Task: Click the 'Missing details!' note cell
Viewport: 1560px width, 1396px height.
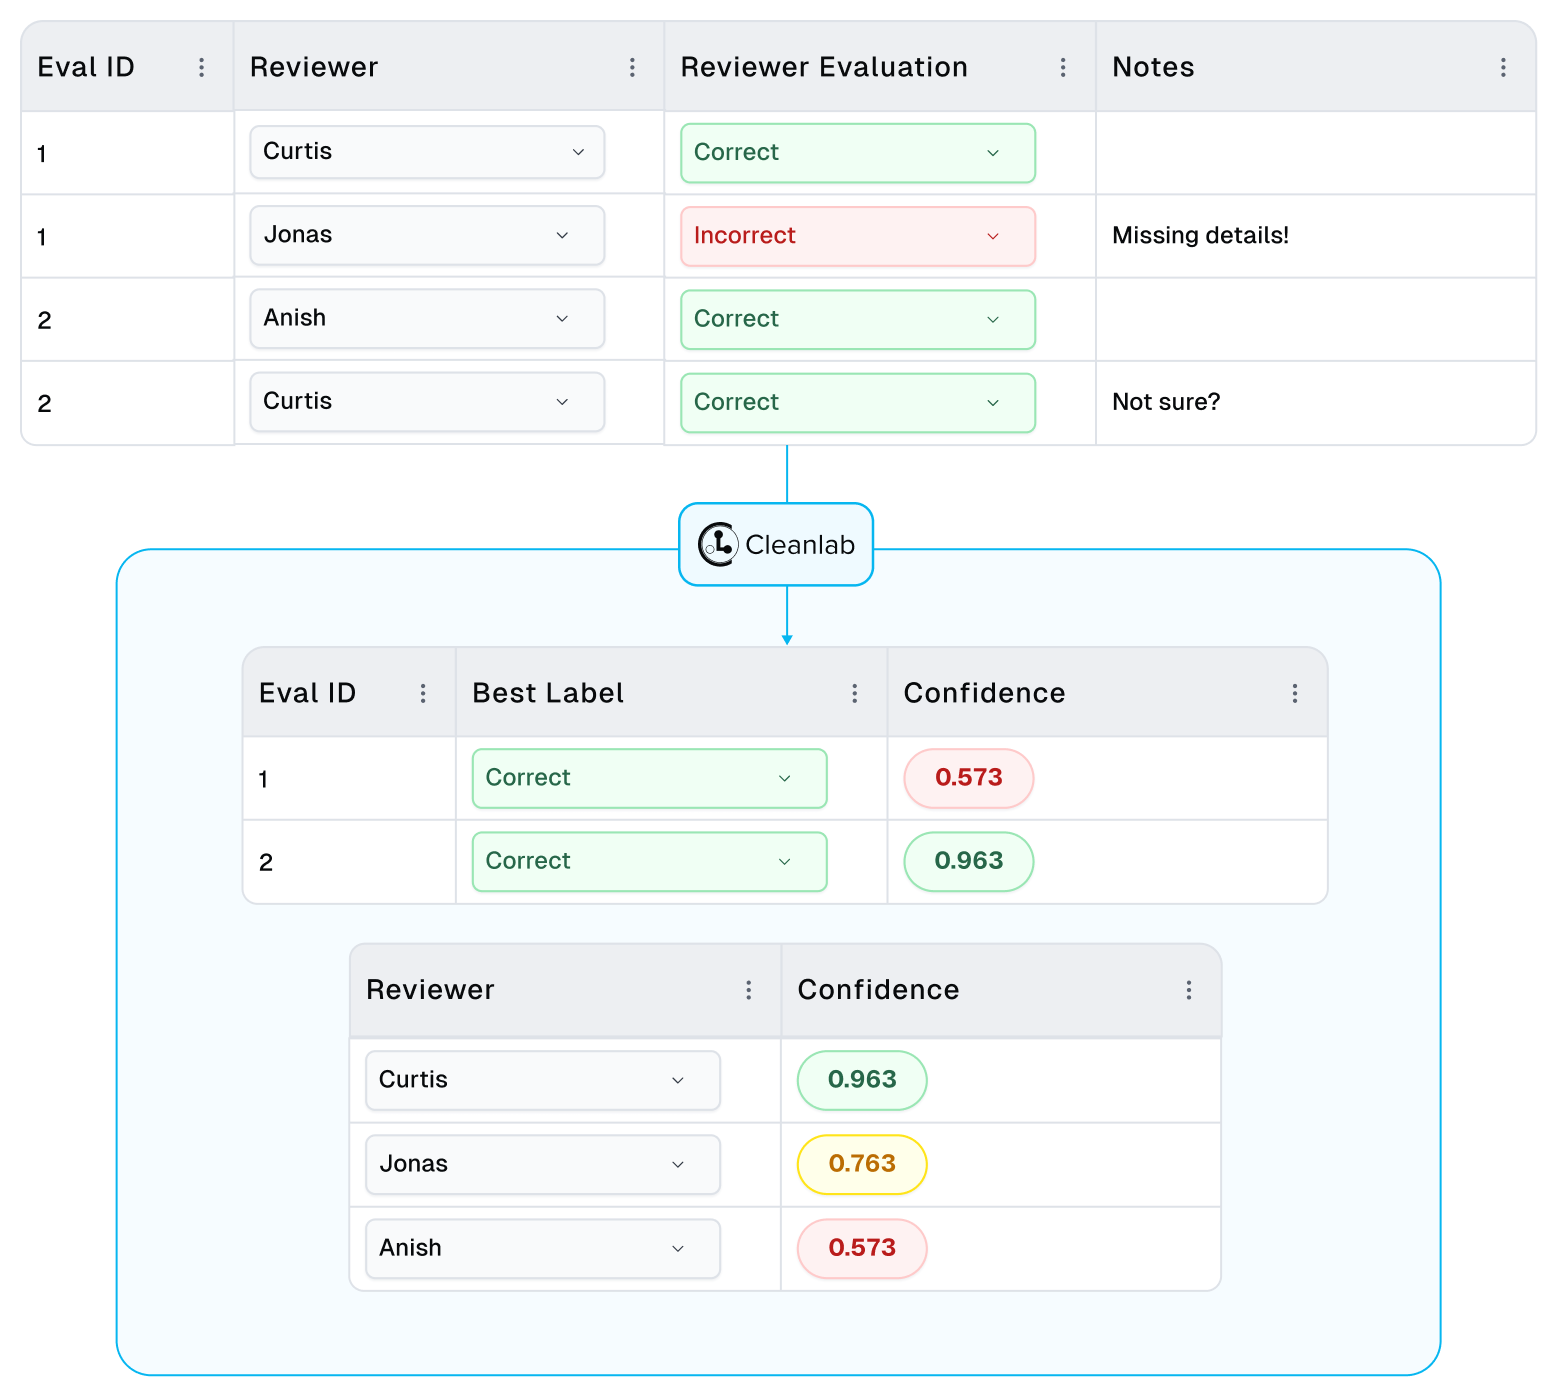Action: click(1200, 236)
